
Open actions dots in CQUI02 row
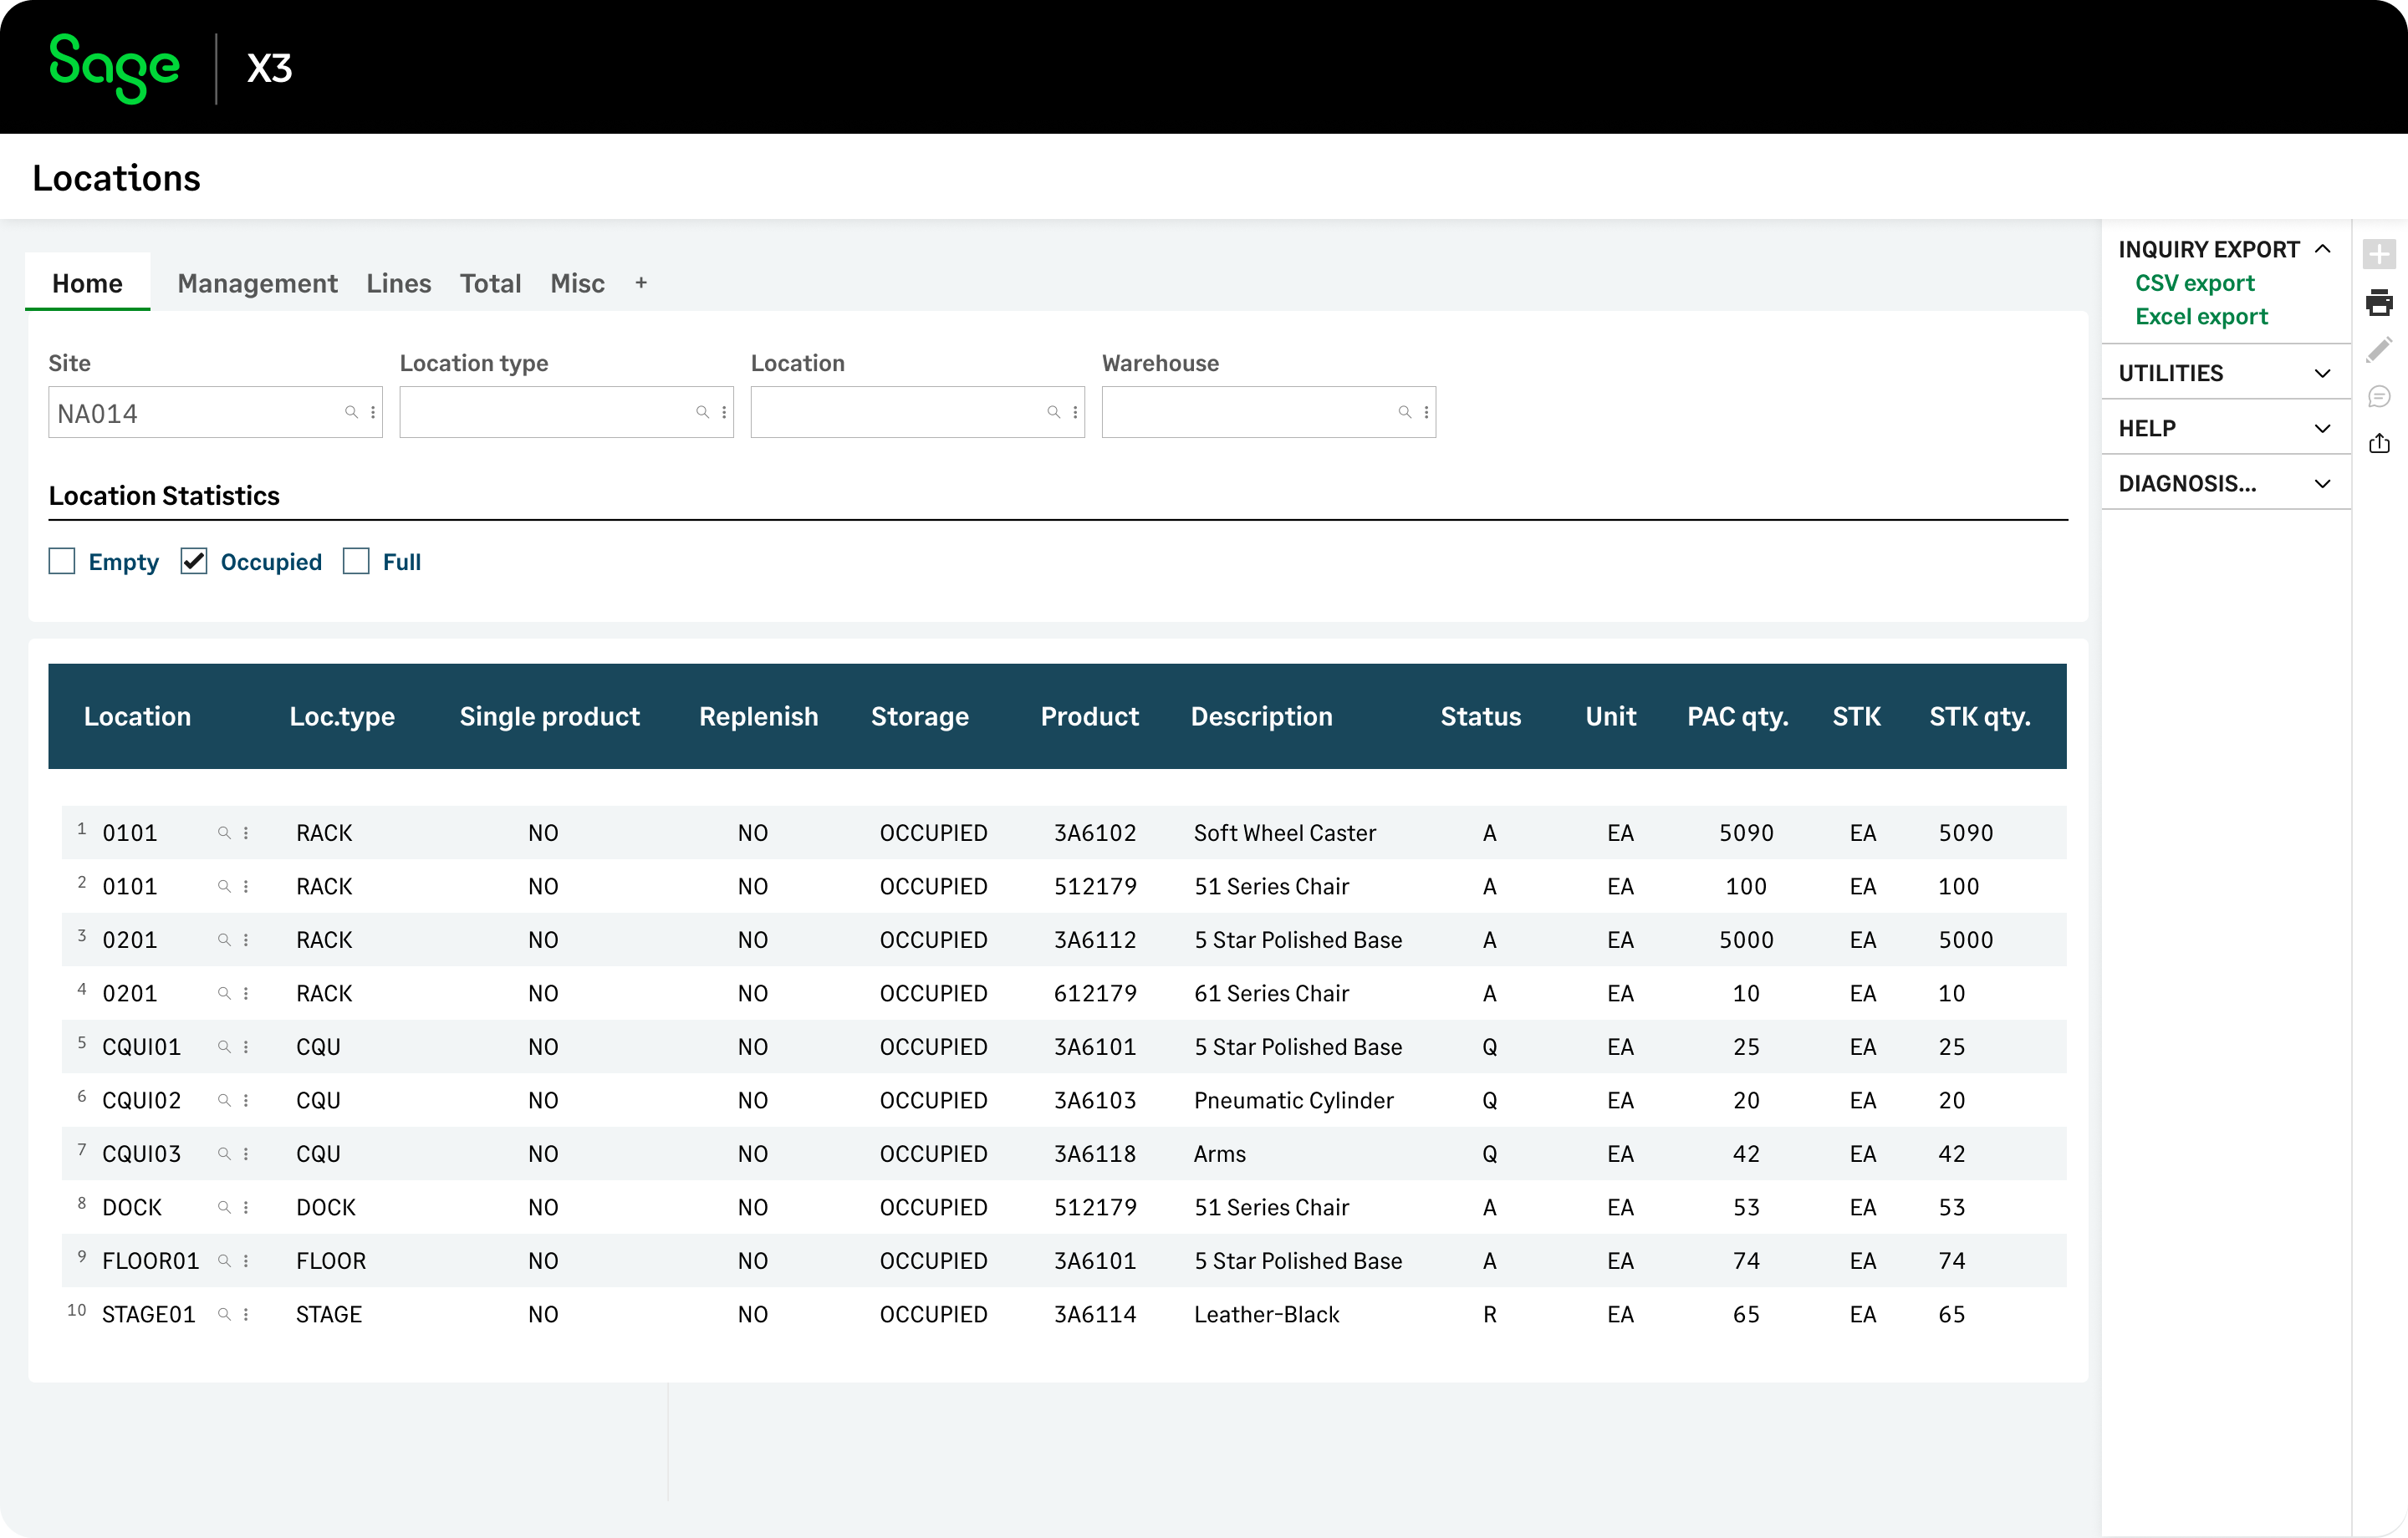coord(246,1100)
